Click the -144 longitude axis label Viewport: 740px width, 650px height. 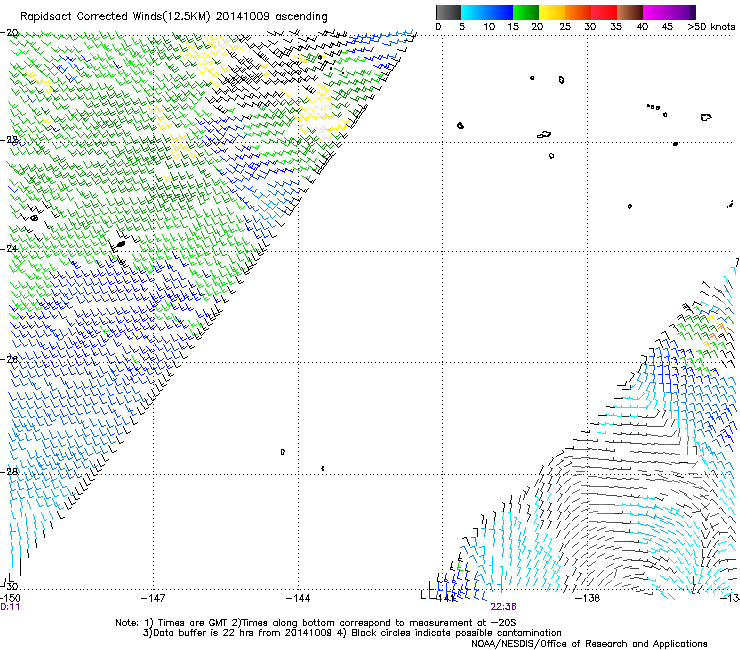click(298, 598)
